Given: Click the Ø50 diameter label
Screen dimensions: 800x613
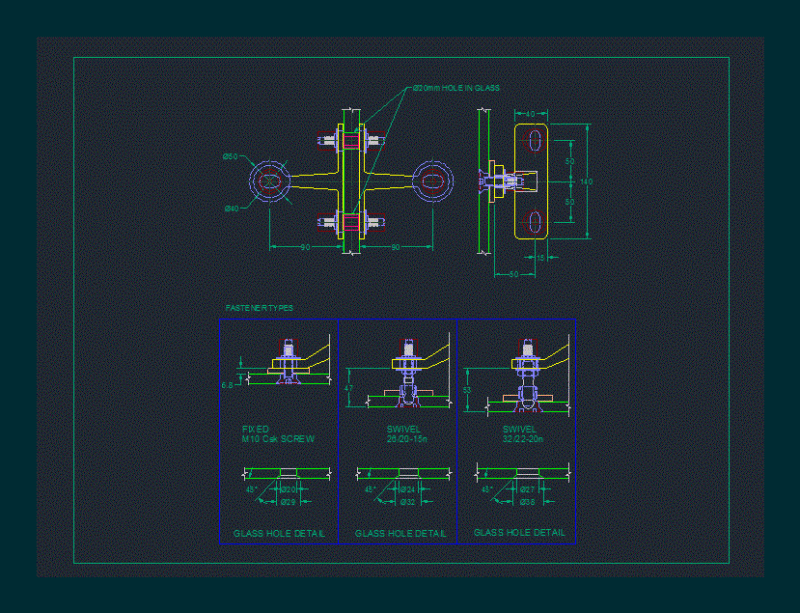Looking at the screenshot, I should [230, 157].
